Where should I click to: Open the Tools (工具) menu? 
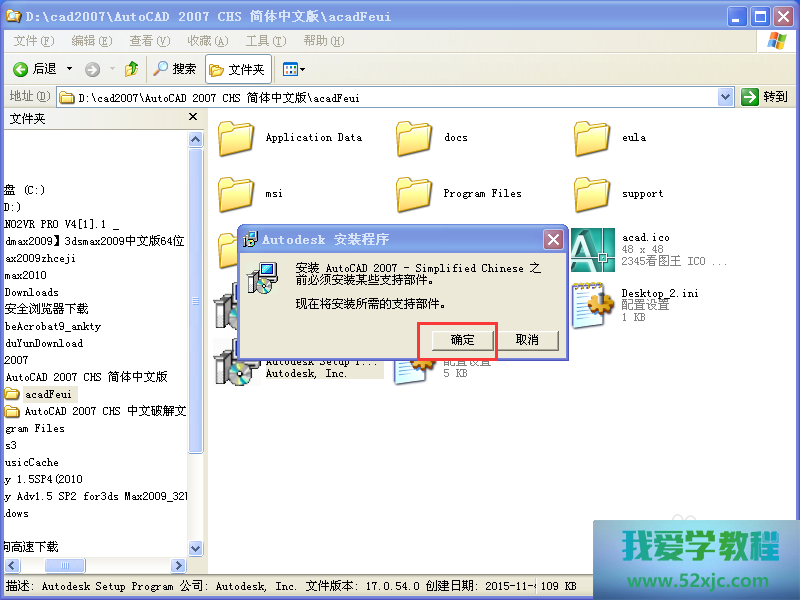tap(265, 41)
